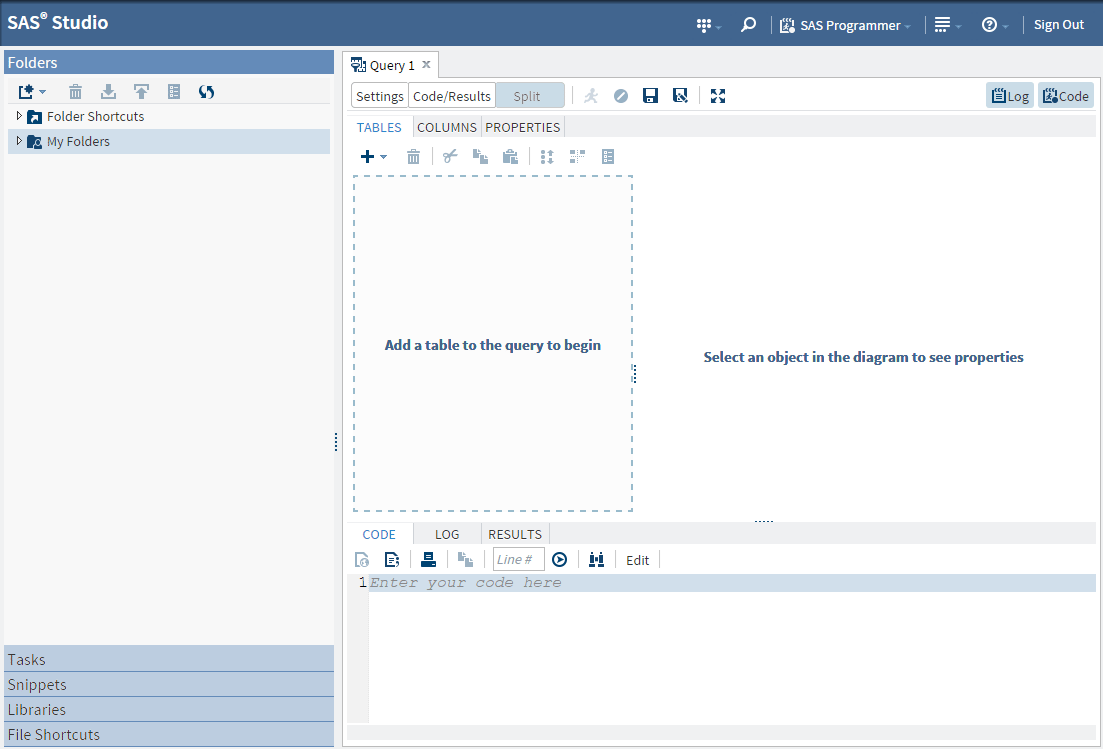Open the LOG tab
The width and height of the screenshot is (1103, 749).
(447, 534)
